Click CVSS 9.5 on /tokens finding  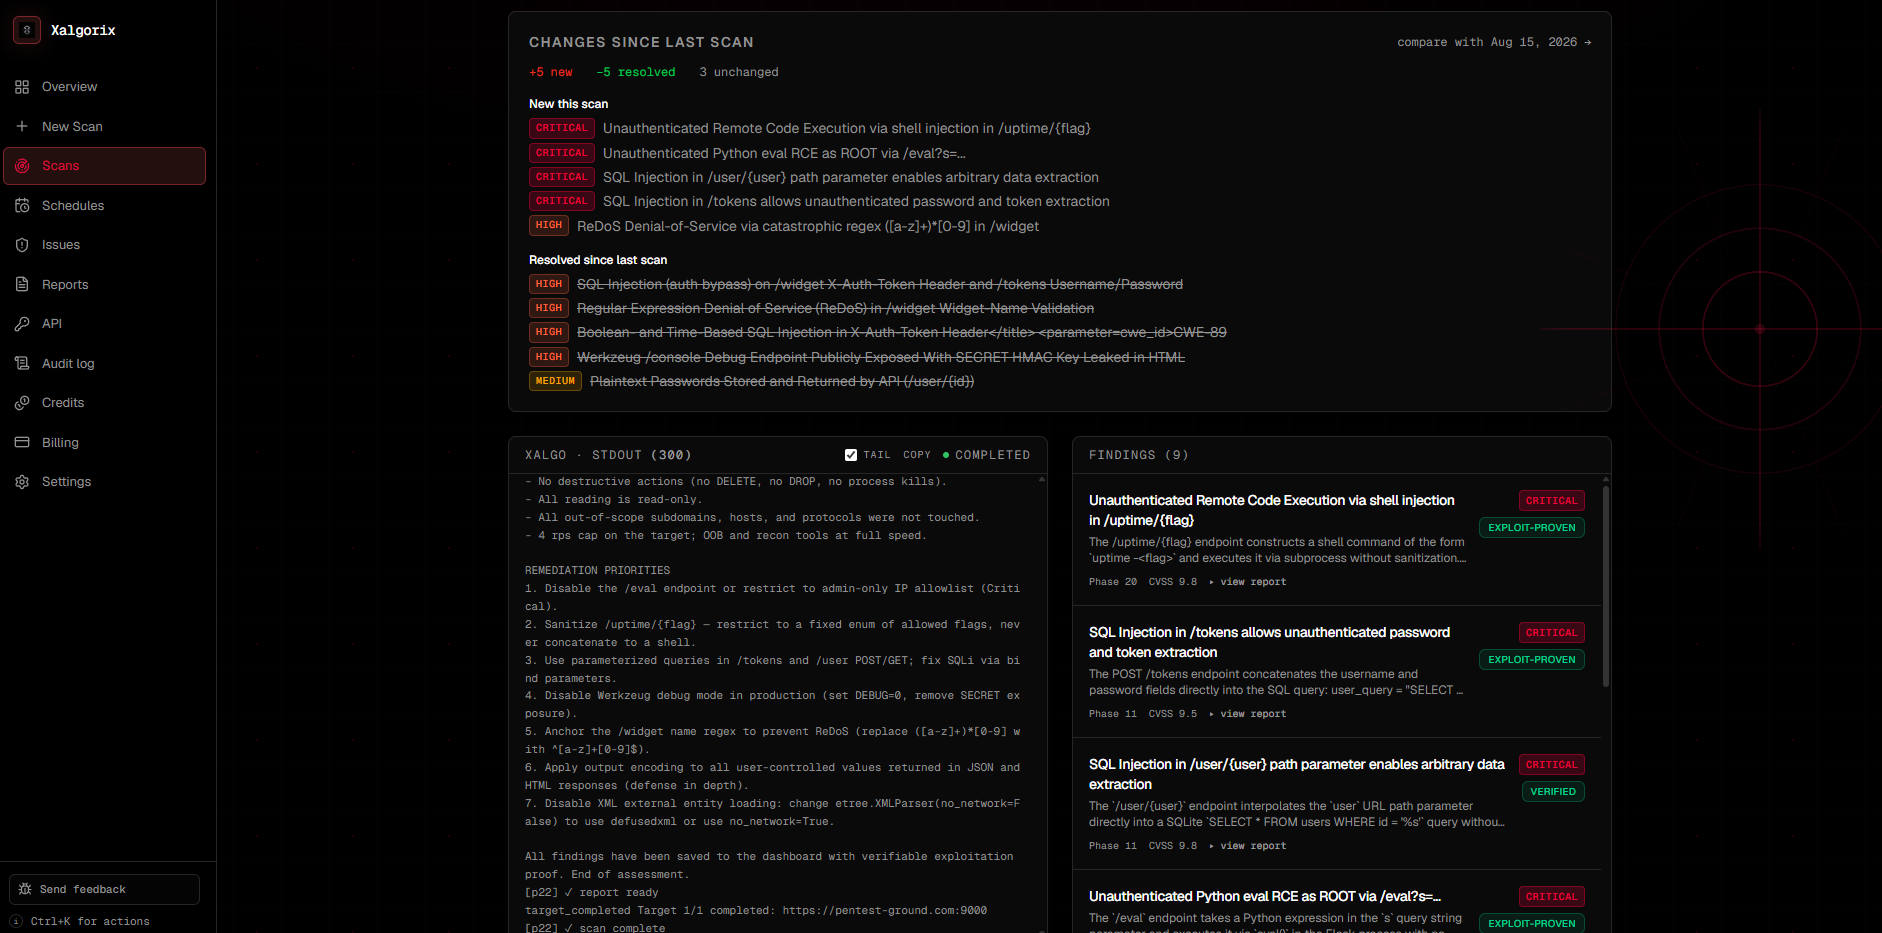pos(1173,714)
